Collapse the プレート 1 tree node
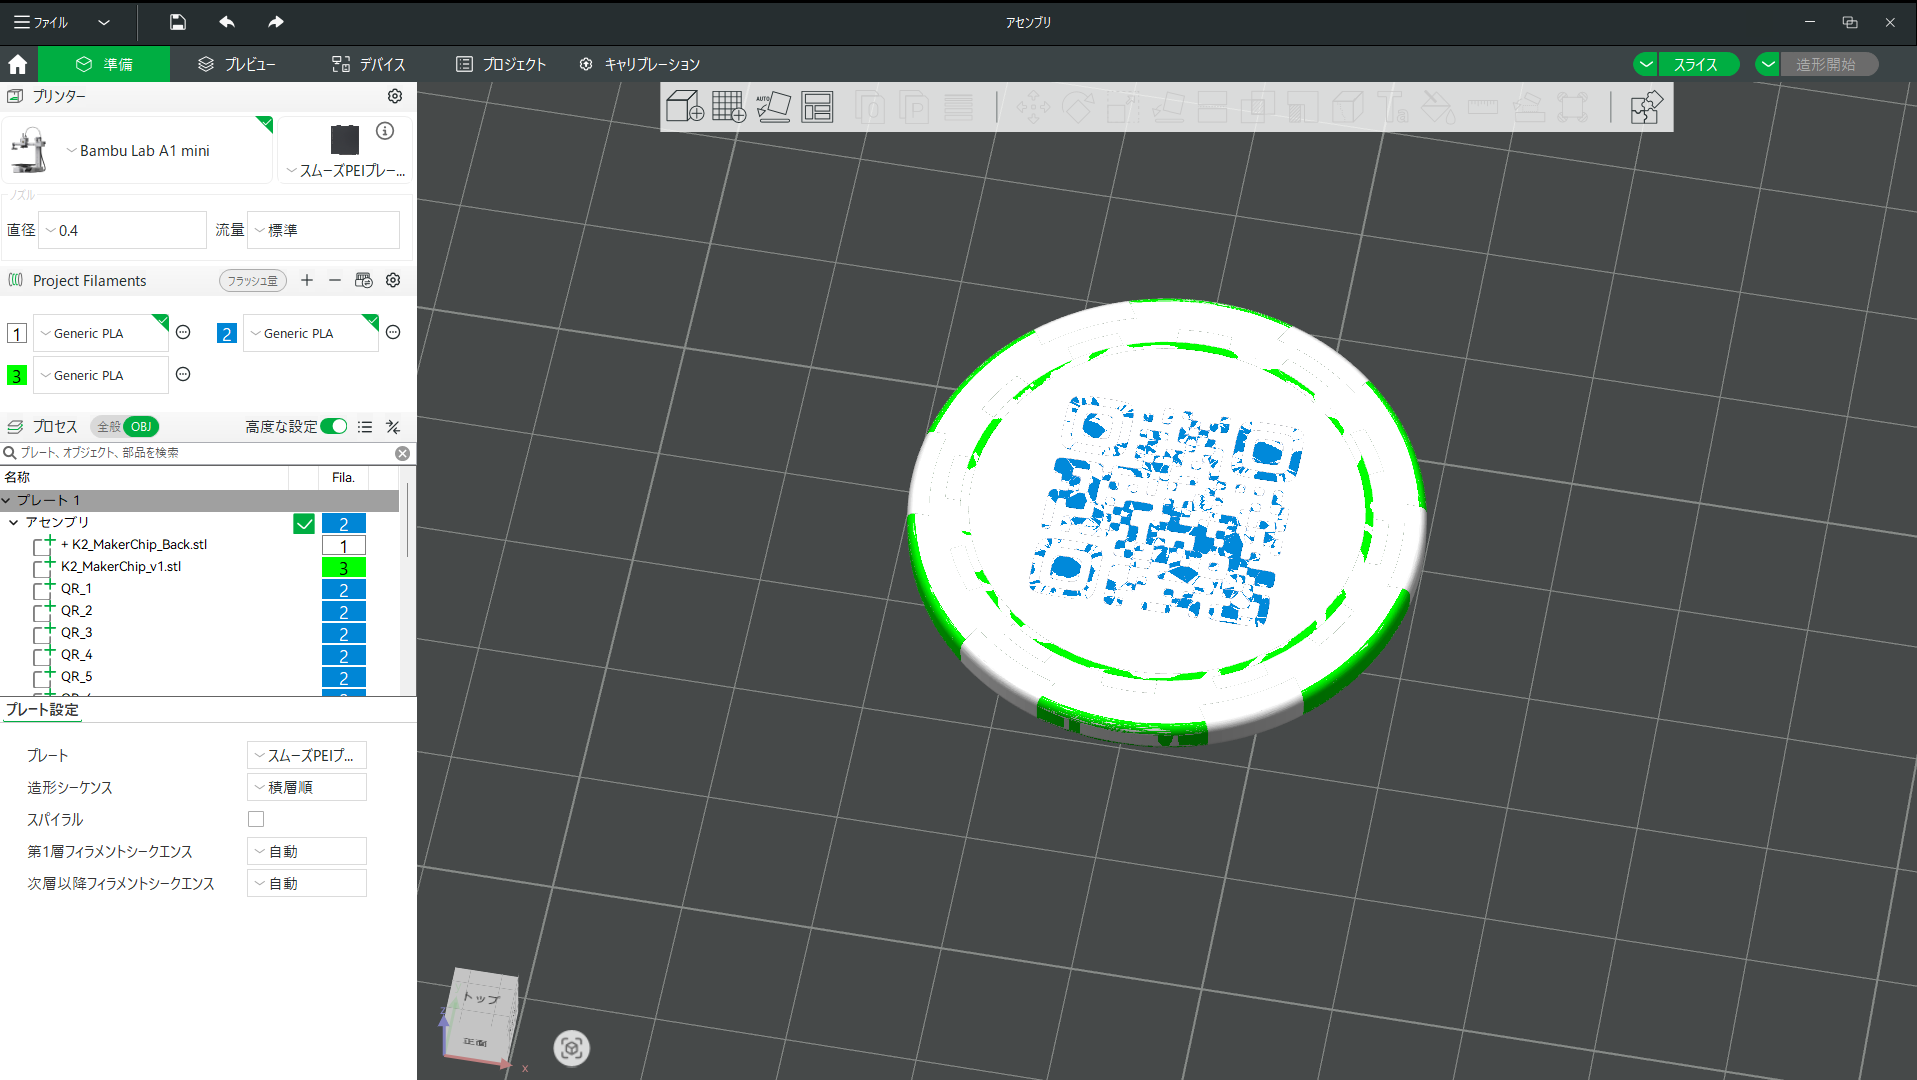The image size is (1917, 1080). pyautogui.click(x=7, y=500)
